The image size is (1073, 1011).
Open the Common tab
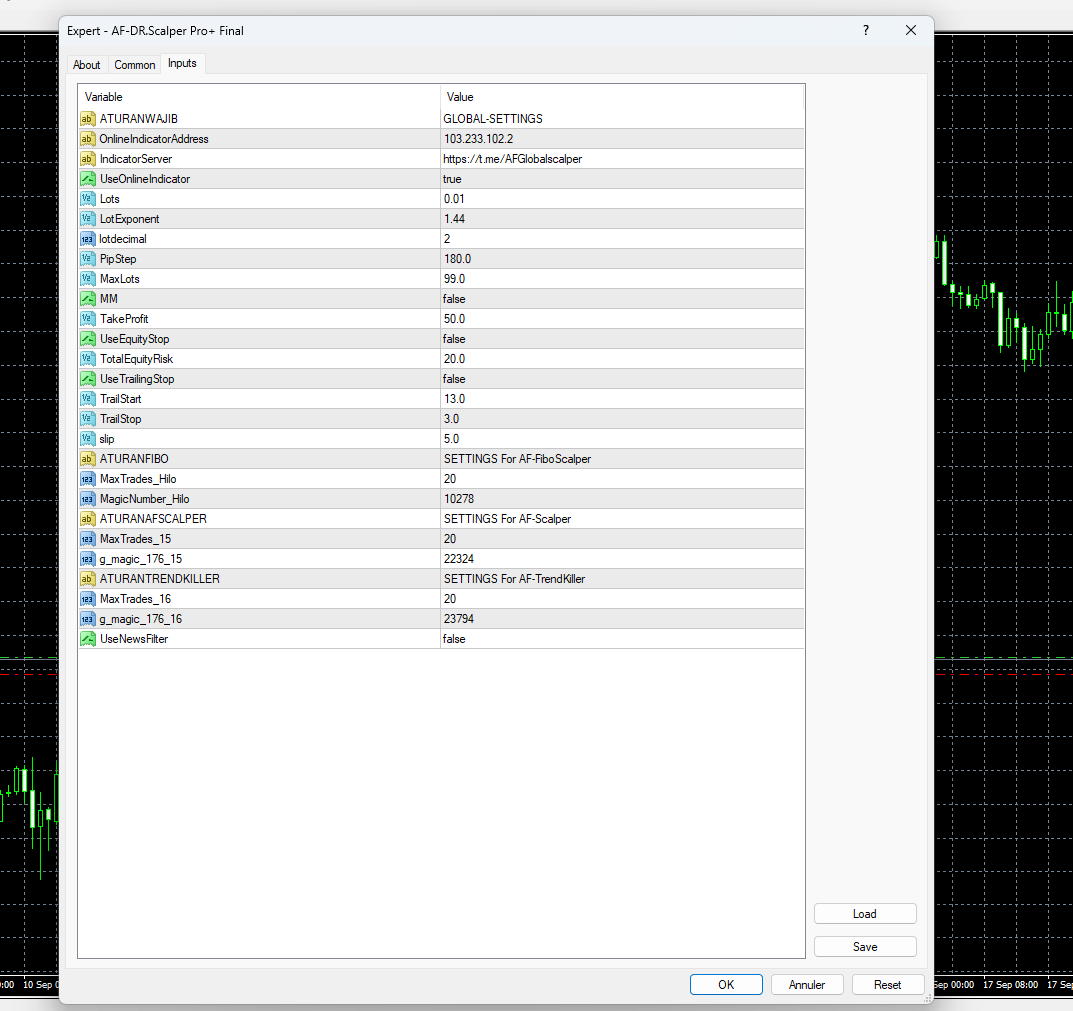pyautogui.click(x=135, y=65)
